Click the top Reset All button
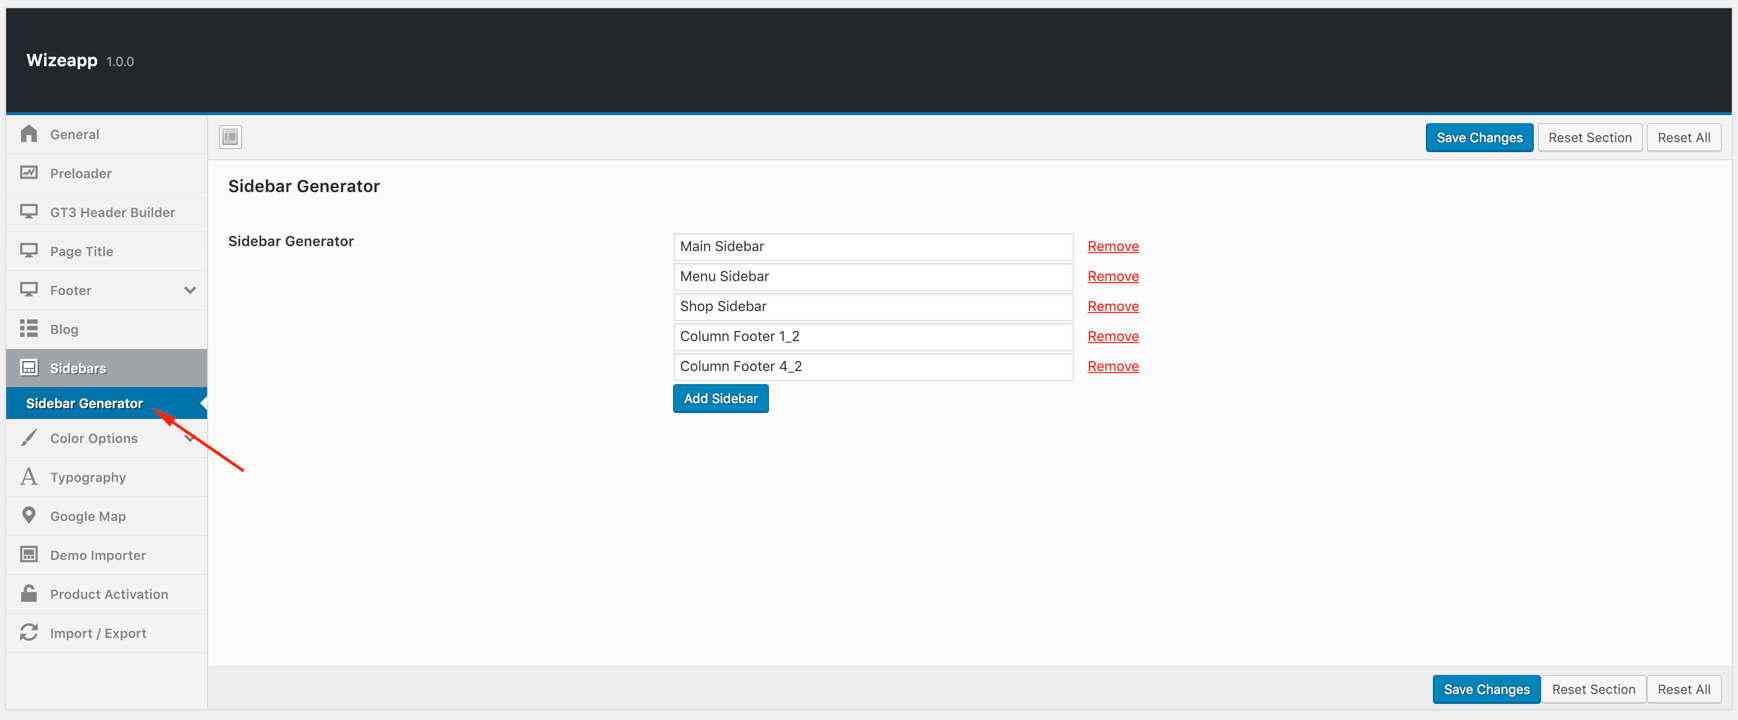This screenshot has height=720, width=1738. pos(1684,138)
